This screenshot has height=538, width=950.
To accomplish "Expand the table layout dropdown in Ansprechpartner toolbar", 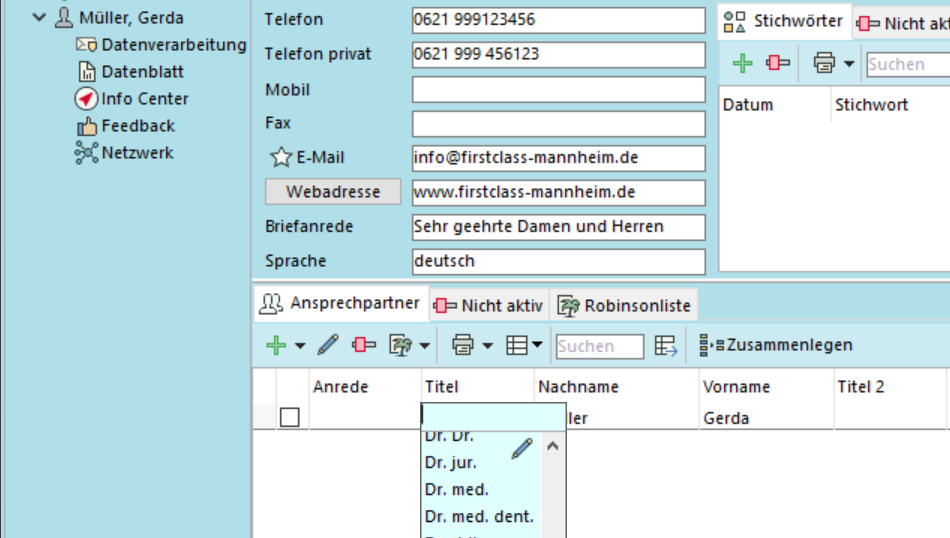I will [x=537, y=346].
